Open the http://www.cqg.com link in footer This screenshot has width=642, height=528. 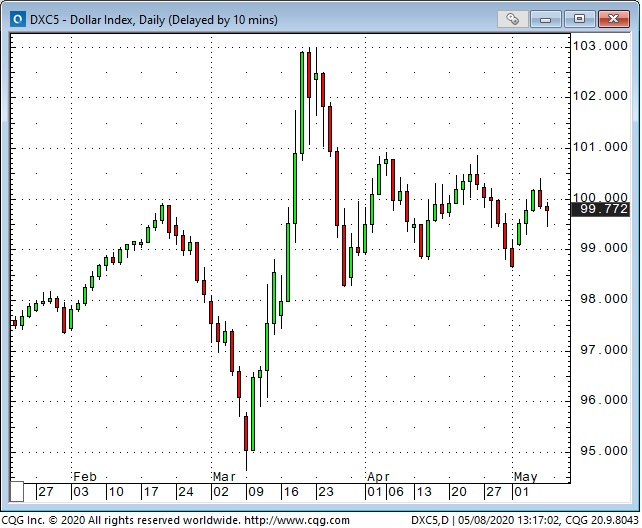tap(297, 520)
